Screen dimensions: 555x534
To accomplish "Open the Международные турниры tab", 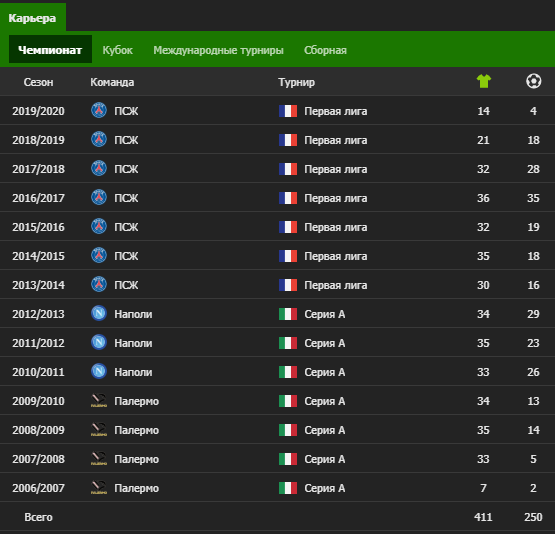I will pyautogui.click(x=218, y=50).
